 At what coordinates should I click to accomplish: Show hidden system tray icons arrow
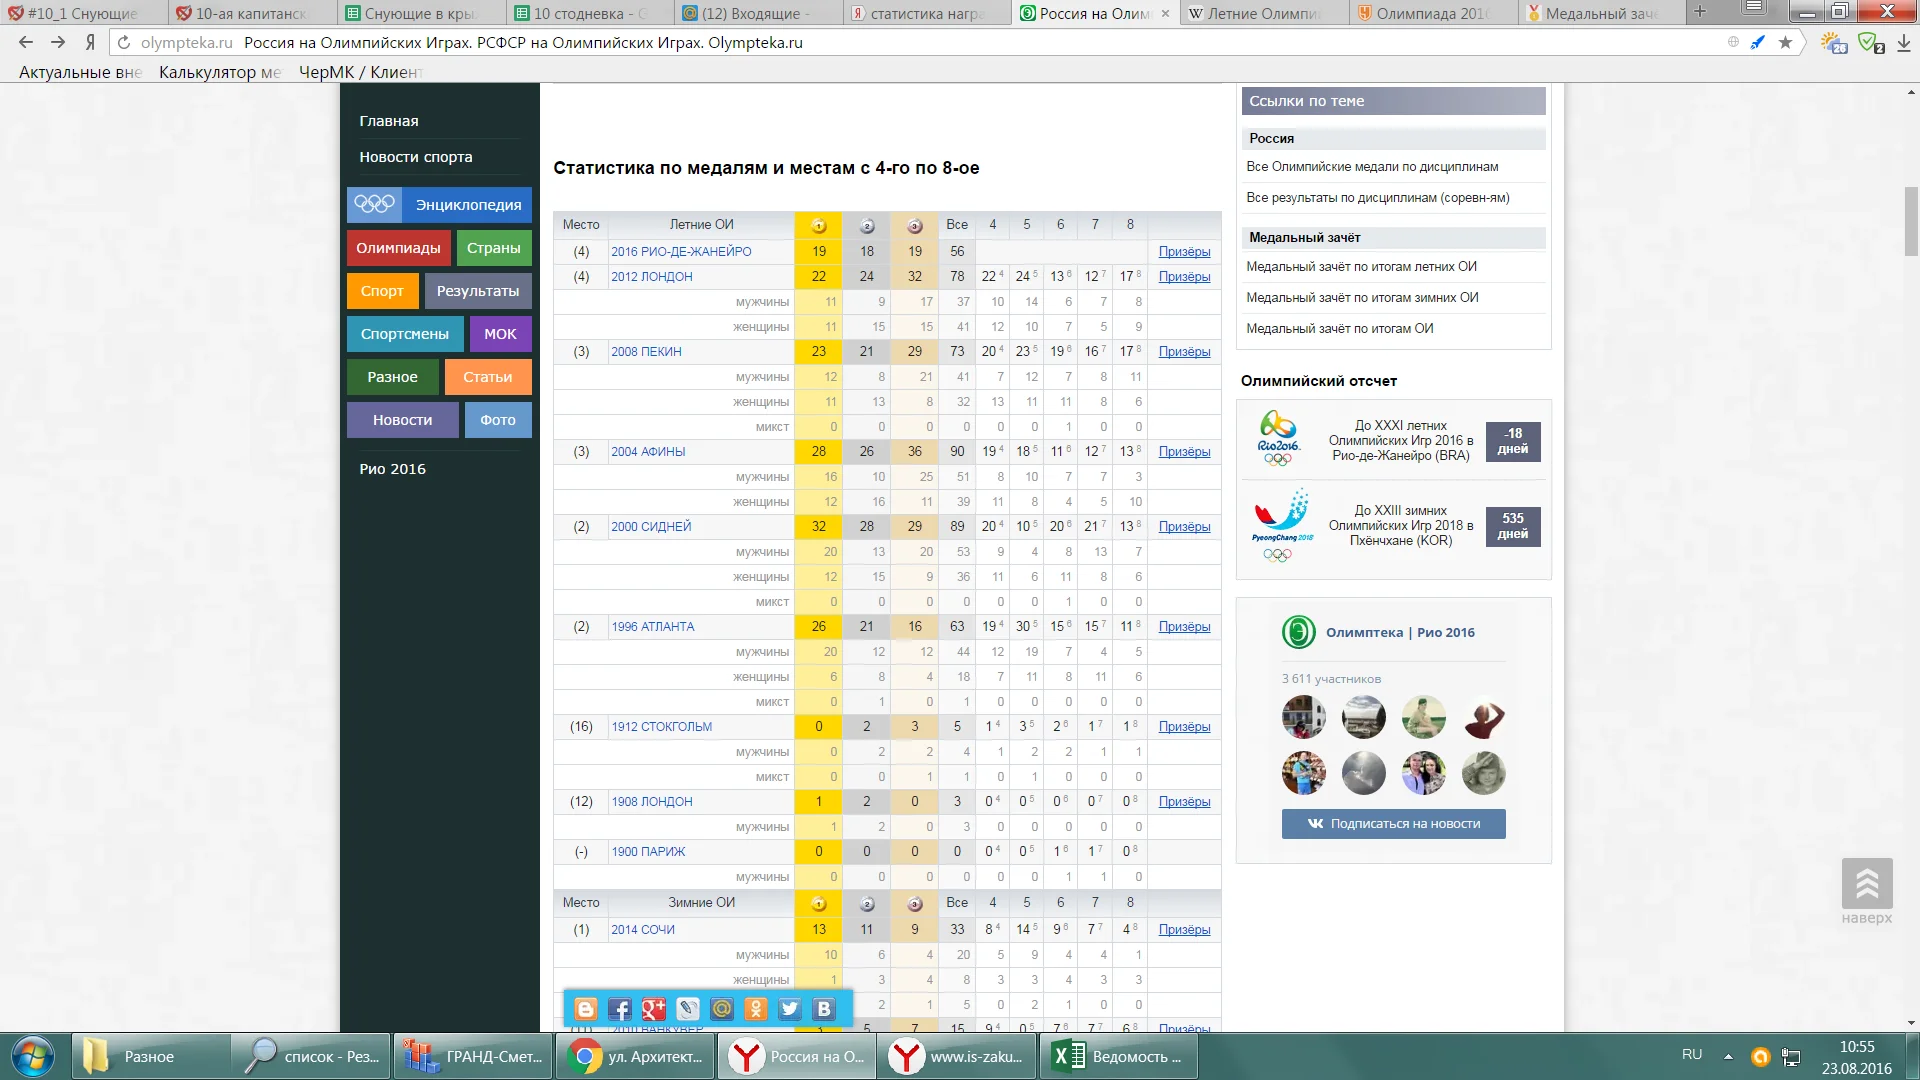tap(1728, 1056)
